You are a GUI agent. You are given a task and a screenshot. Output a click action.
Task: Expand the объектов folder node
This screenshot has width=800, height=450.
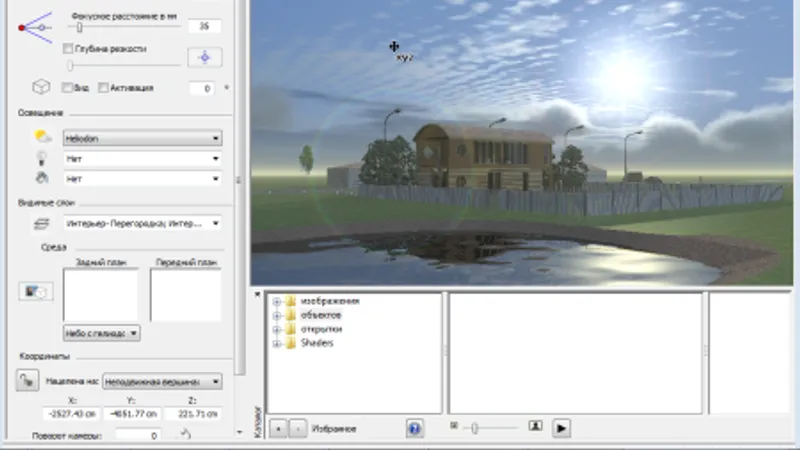pyautogui.click(x=277, y=315)
